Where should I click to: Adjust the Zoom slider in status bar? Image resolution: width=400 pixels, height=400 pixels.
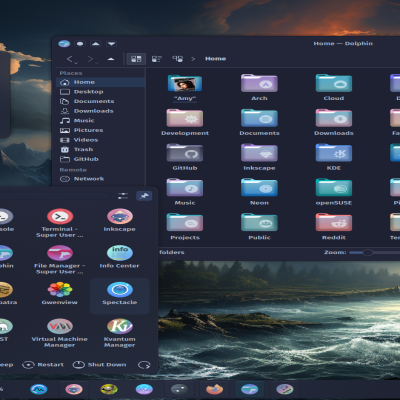374,252
